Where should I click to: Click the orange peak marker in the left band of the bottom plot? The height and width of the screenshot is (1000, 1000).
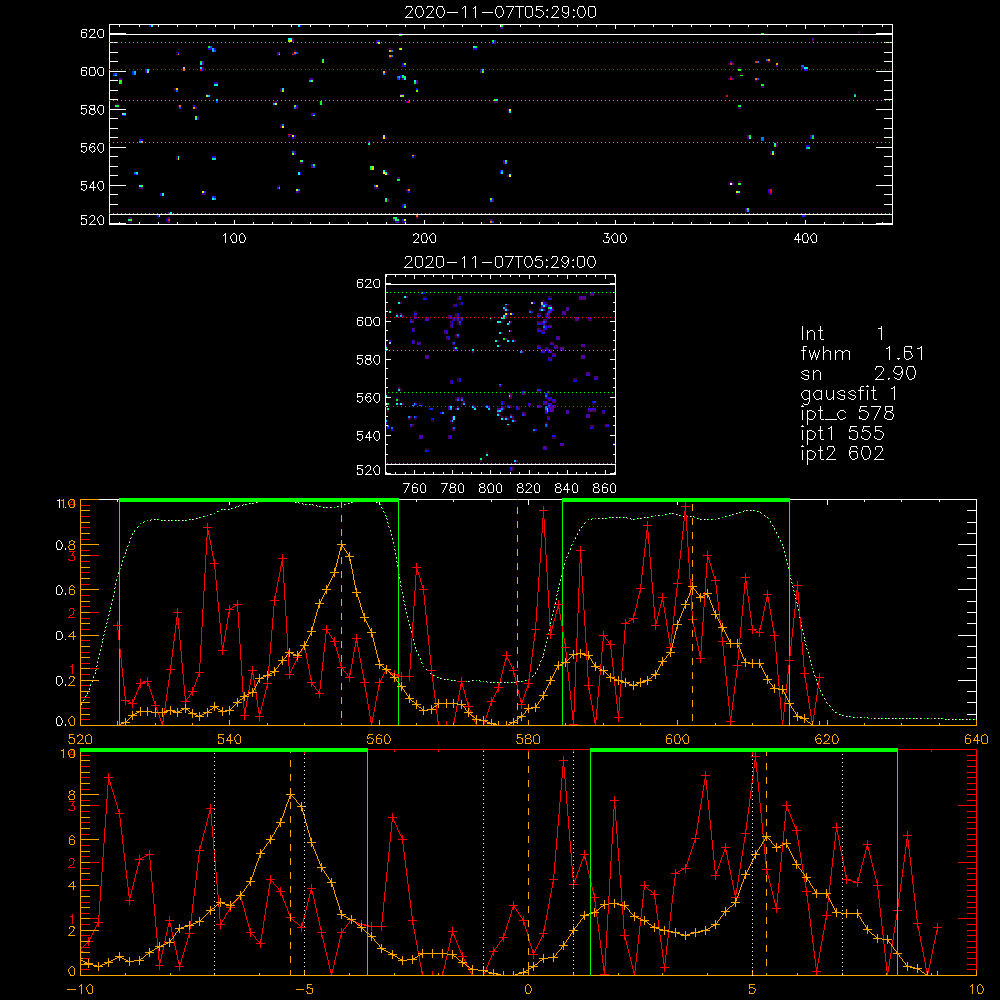point(291,795)
